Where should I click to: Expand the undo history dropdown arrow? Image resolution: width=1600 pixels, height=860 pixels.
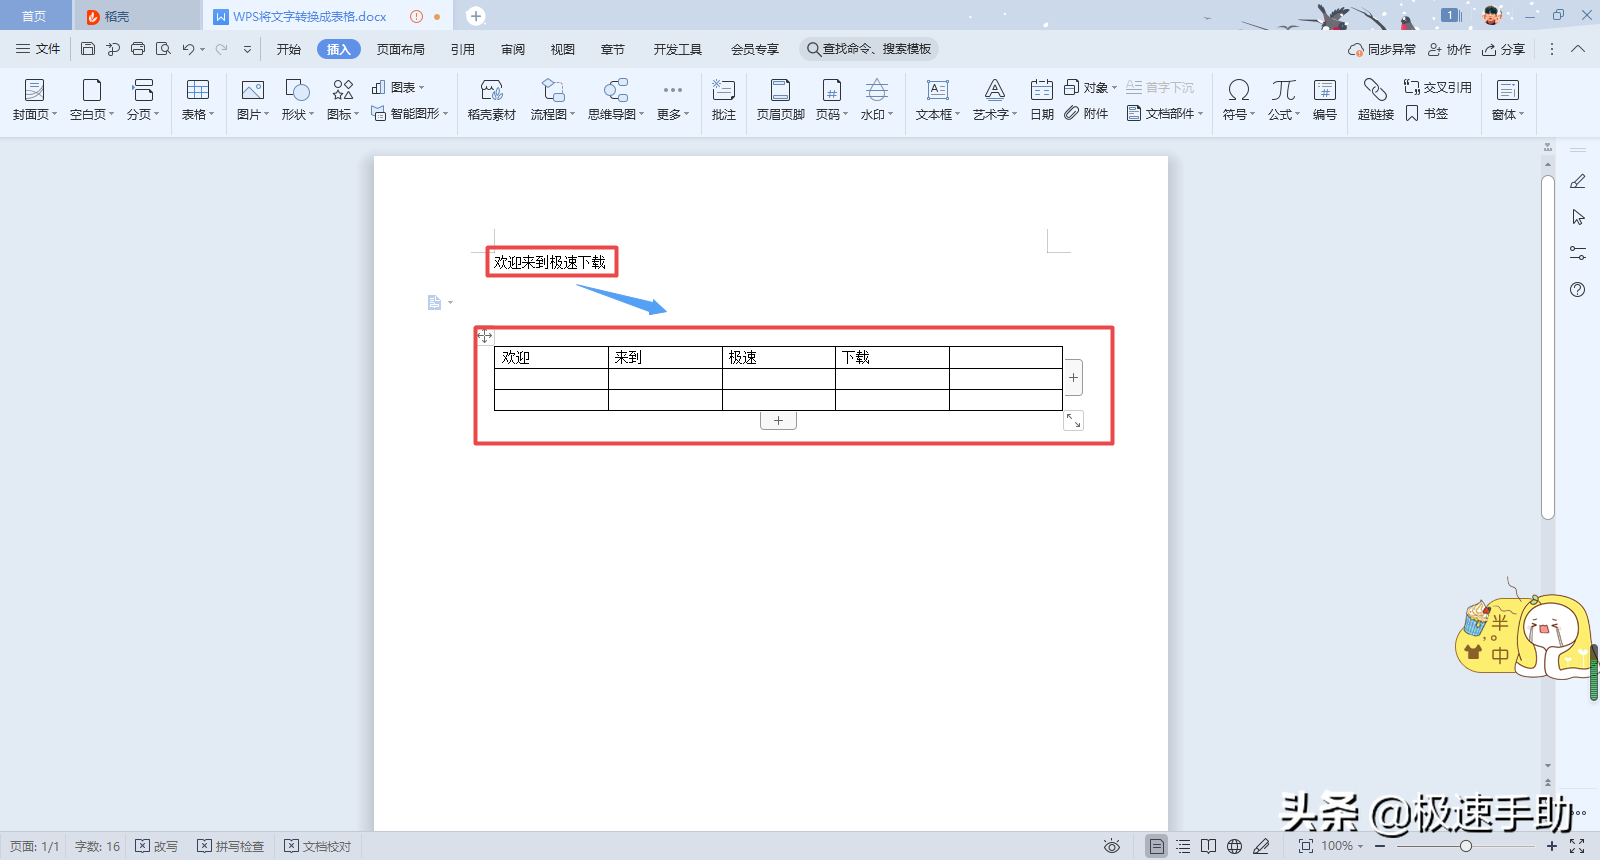tap(202, 49)
